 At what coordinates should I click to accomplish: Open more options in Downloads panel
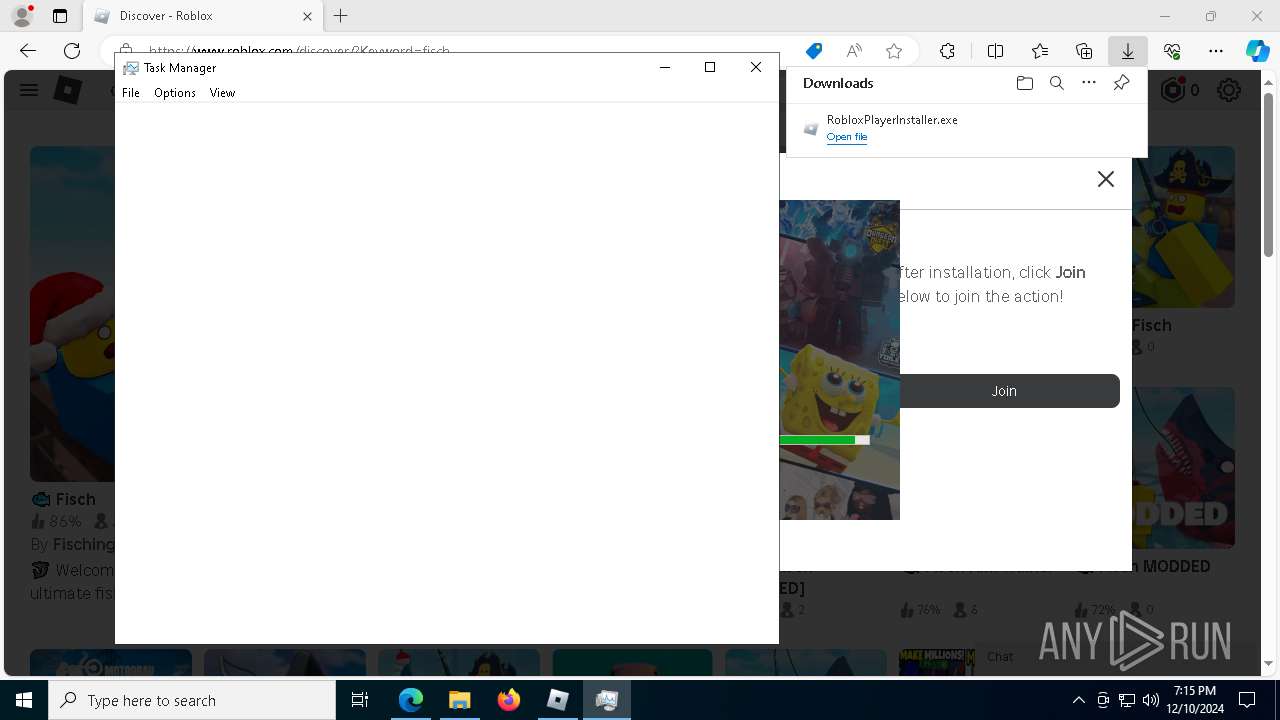(x=1089, y=83)
